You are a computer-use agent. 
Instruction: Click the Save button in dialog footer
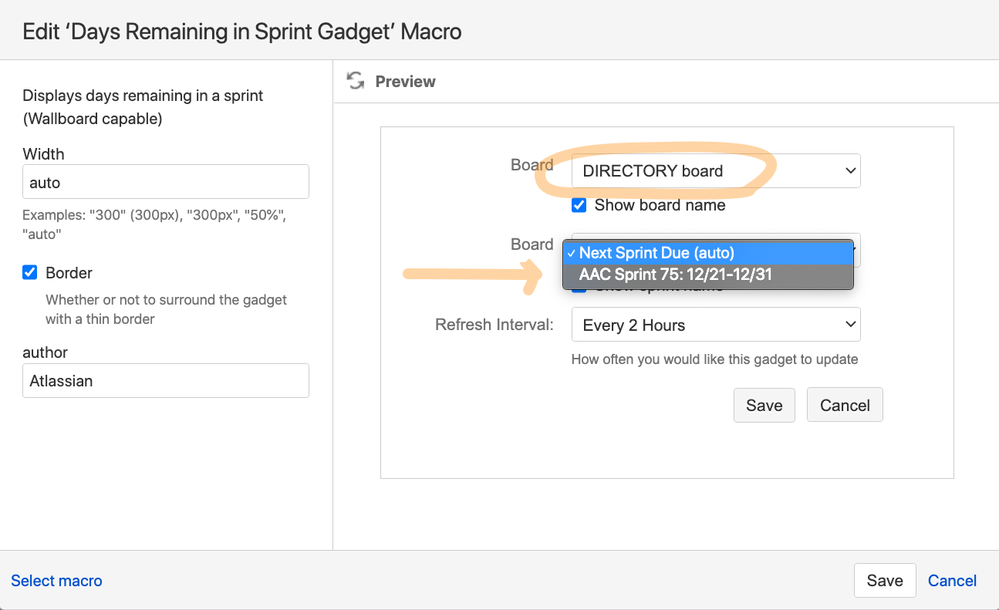tap(885, 580)
